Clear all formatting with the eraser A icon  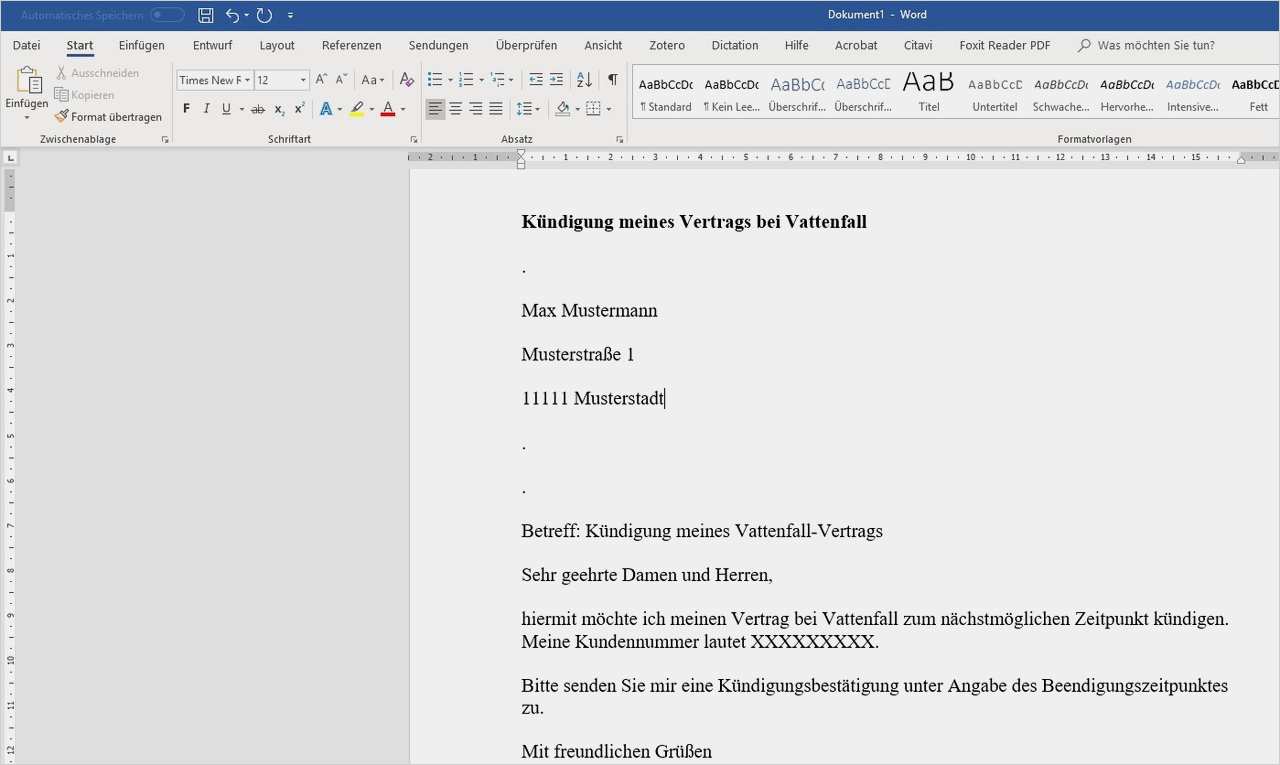click(x=407, y=80)
